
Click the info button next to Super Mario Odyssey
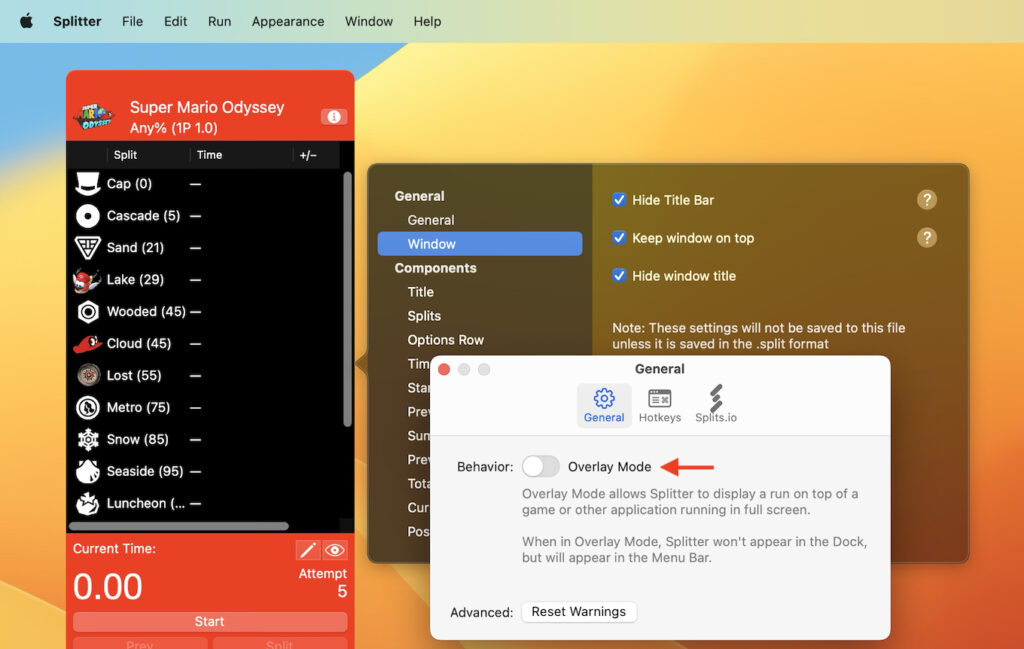pos(334,117)
